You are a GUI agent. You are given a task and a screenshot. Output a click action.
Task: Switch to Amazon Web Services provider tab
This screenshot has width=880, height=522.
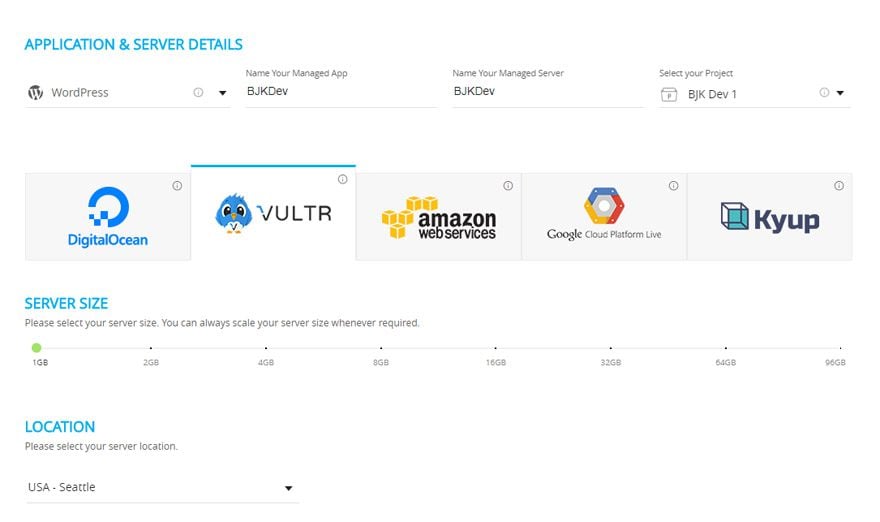pyautogui.click(x=438, y=217)
